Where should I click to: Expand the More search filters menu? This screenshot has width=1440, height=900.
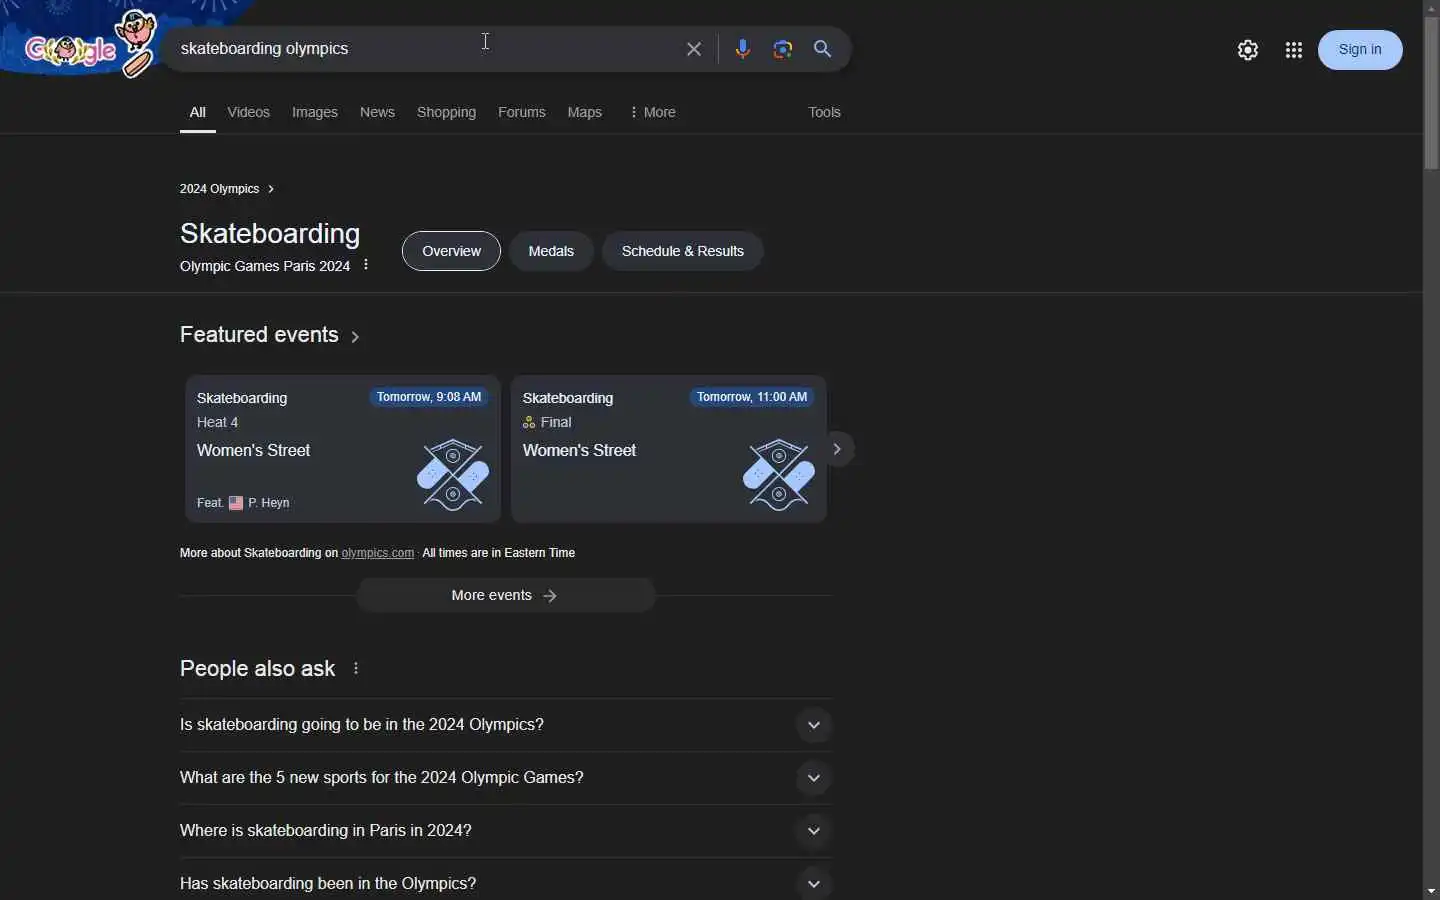654,112
